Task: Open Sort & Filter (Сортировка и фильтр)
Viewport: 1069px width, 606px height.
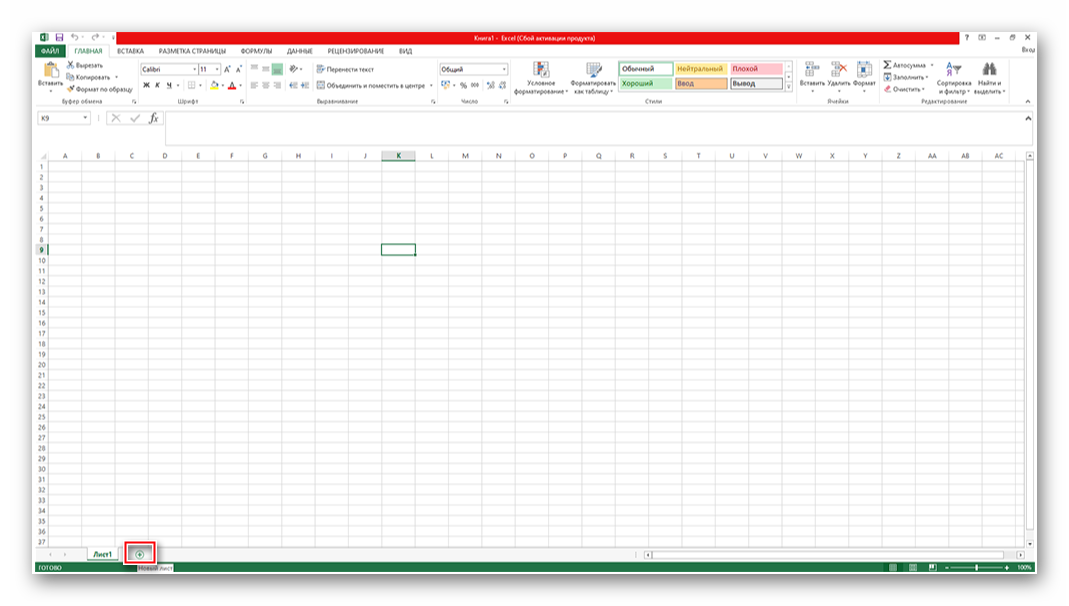Action: (x=954, y=78)
